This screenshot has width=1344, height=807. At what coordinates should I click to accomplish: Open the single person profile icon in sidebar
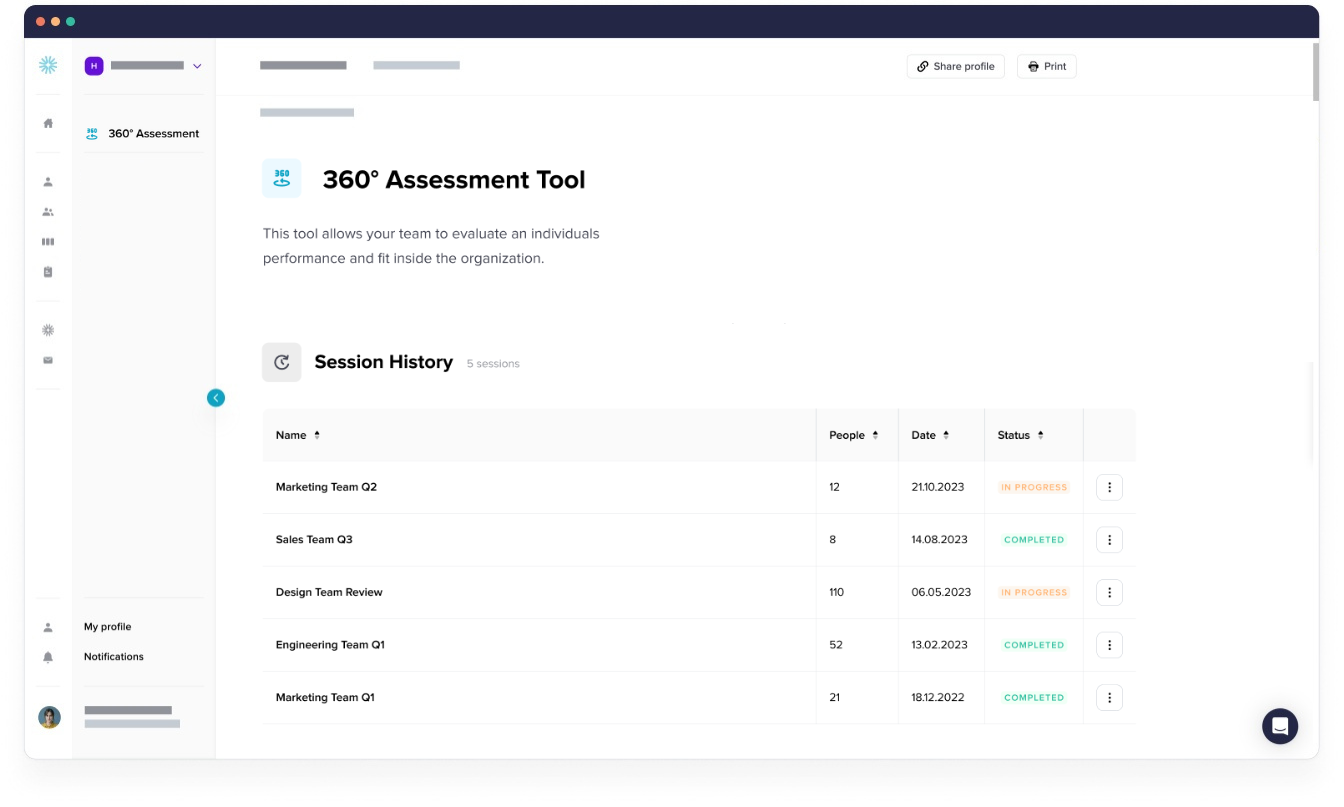(47, 181)
